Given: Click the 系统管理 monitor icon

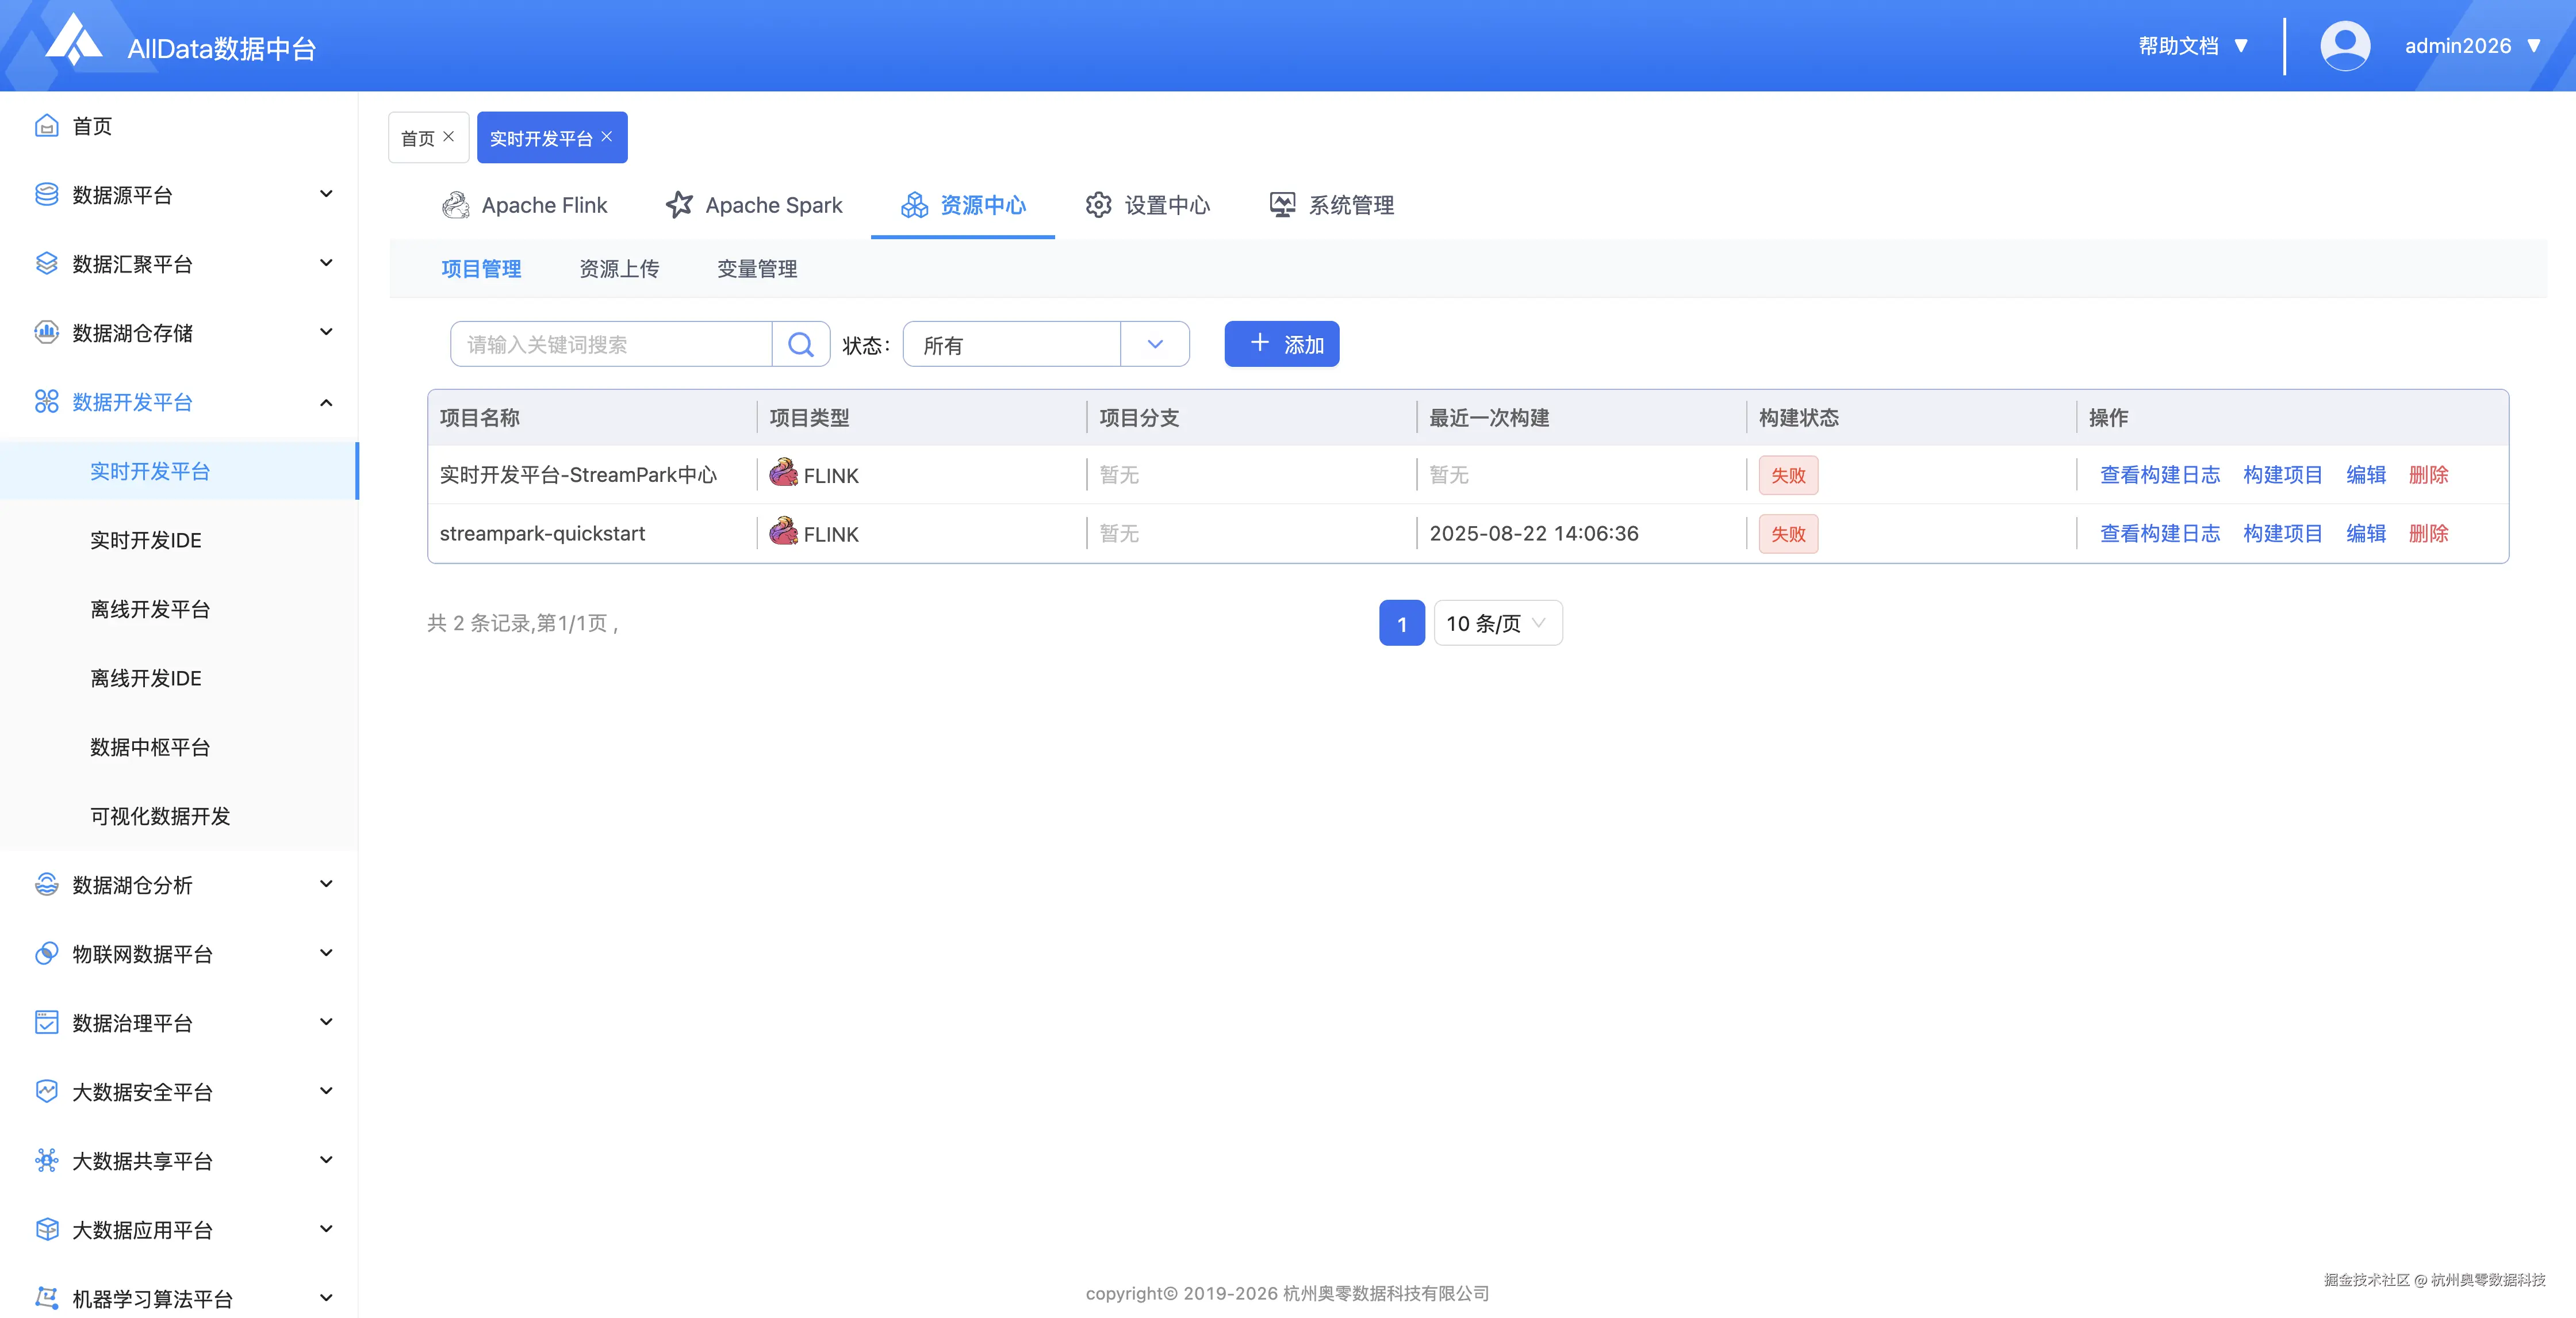Looking at the screenshot, I should 1282,205.
